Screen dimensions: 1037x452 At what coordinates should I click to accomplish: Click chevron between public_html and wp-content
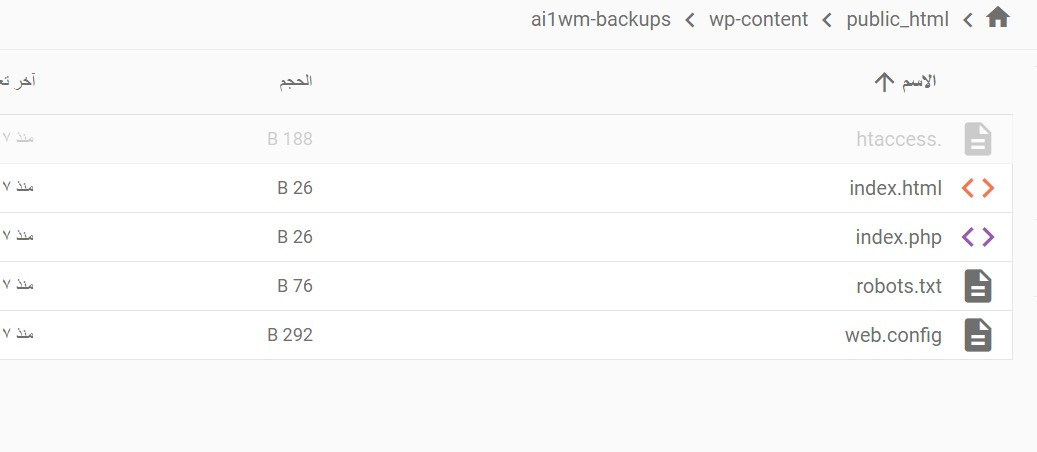point(827,19)
